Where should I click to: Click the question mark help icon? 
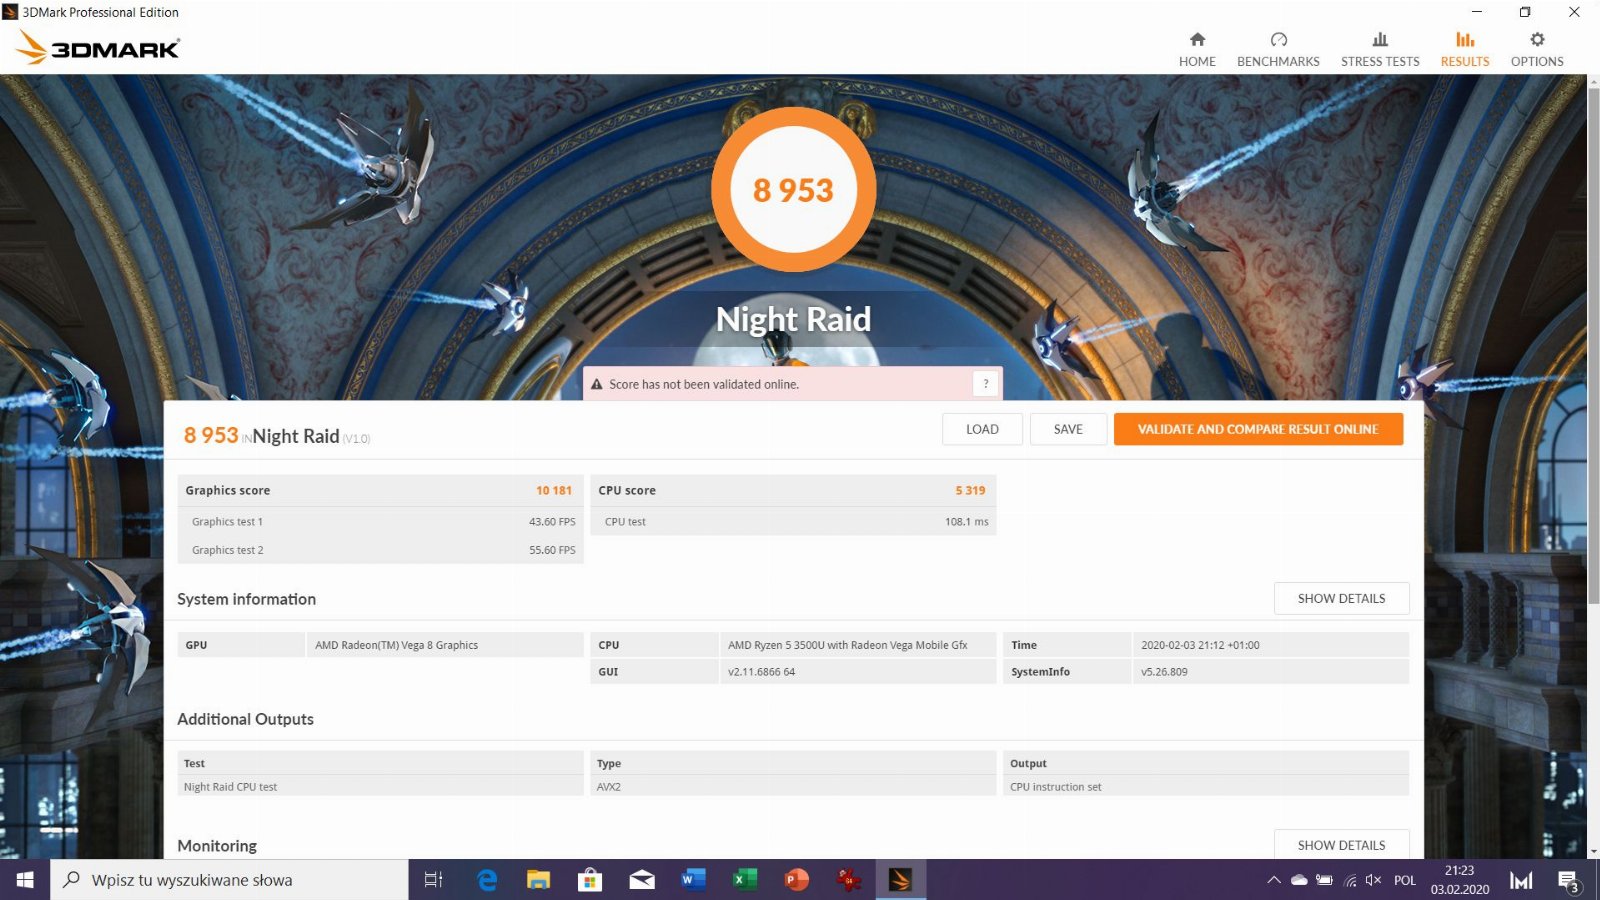(985, 384)
